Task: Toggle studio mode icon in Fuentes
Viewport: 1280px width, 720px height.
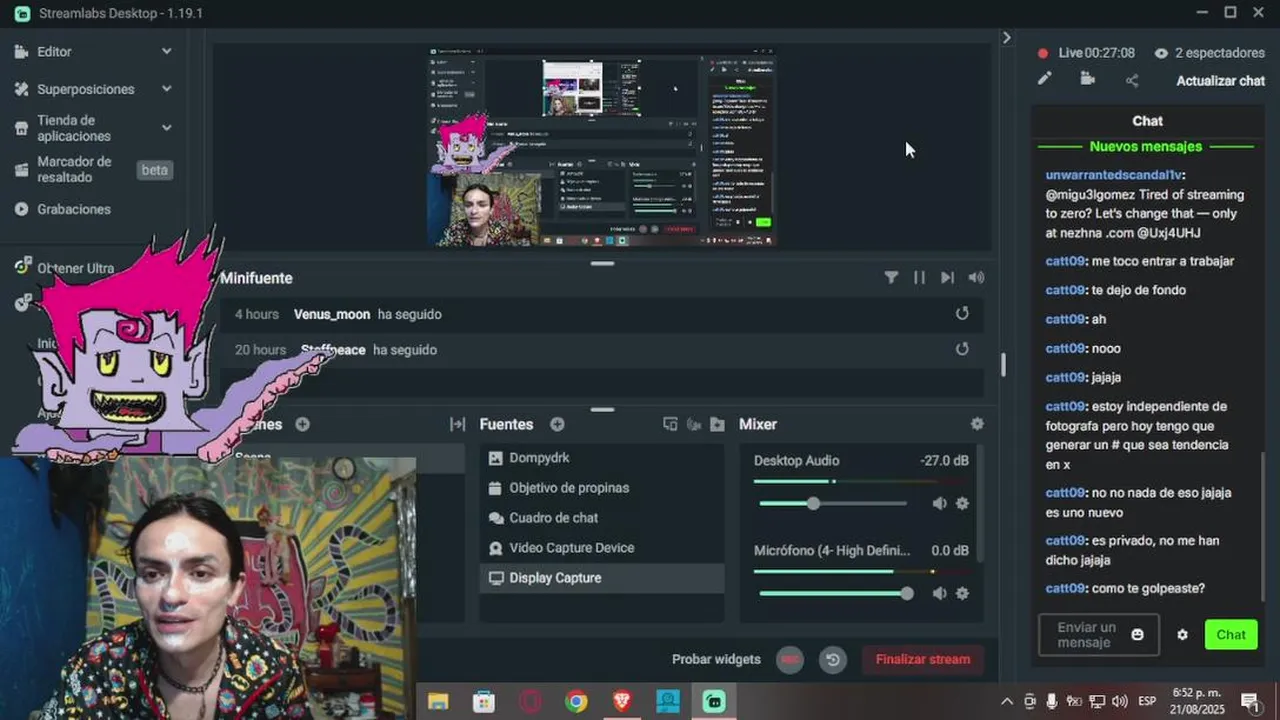Action: [x=694, y=424]
